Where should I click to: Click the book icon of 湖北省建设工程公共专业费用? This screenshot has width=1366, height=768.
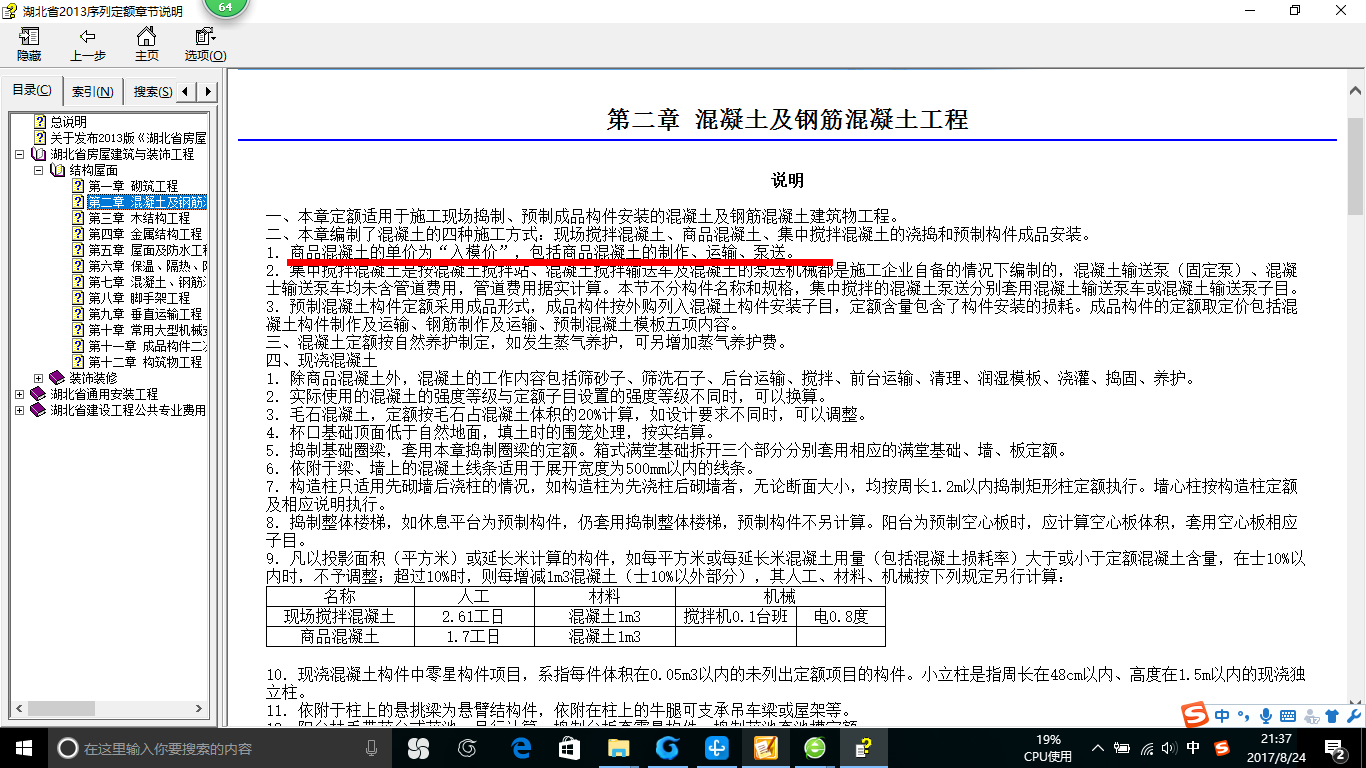(x=39, y=410)
